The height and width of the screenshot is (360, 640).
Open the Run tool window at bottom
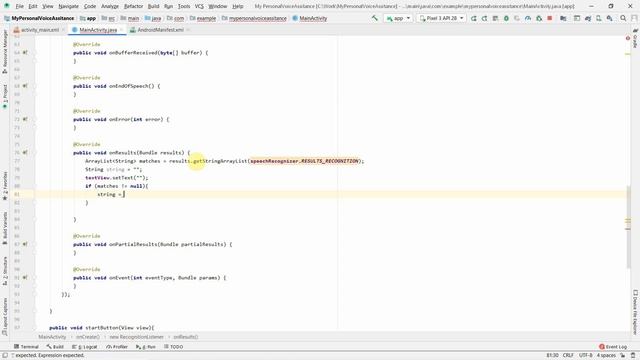click(146, 347)
